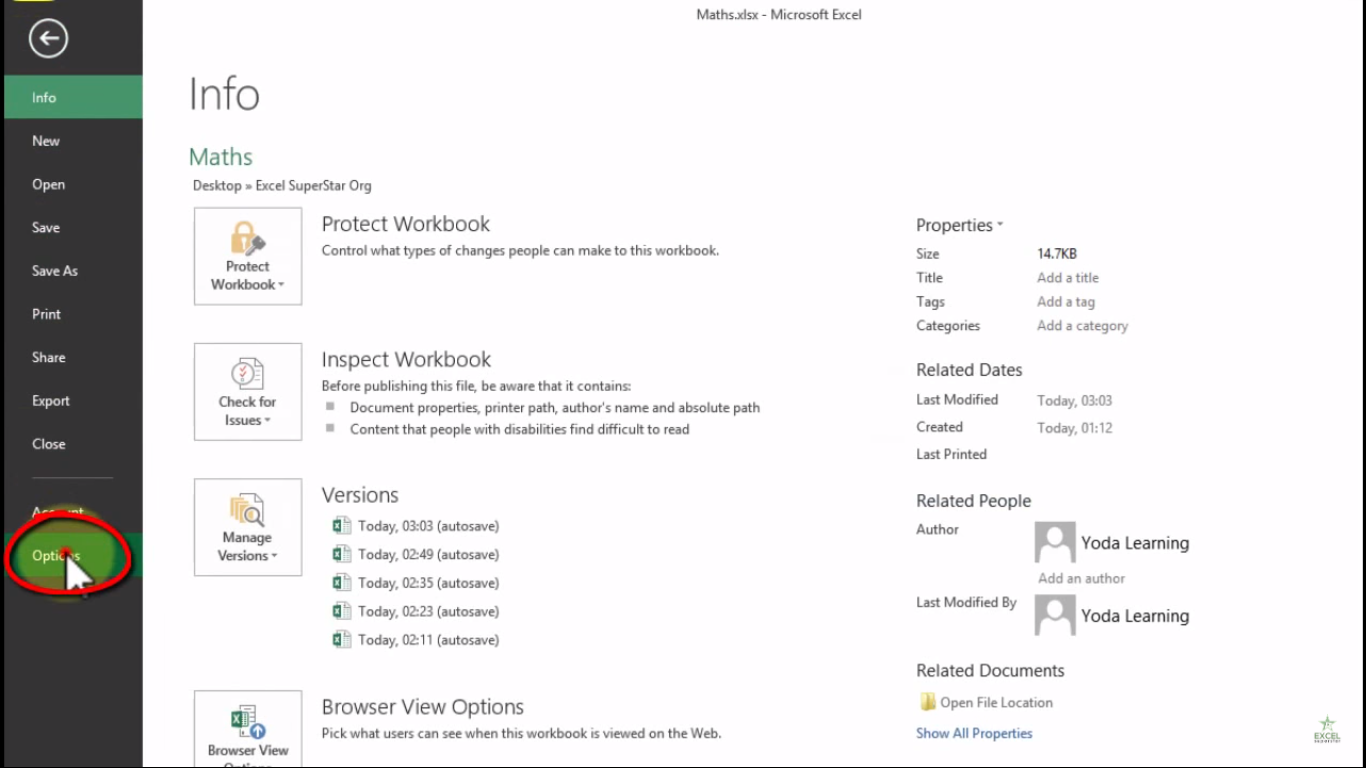Screen dimensions: 1366x768
Task: Click the Last Modified By avatar icon
Action: 1055,615
